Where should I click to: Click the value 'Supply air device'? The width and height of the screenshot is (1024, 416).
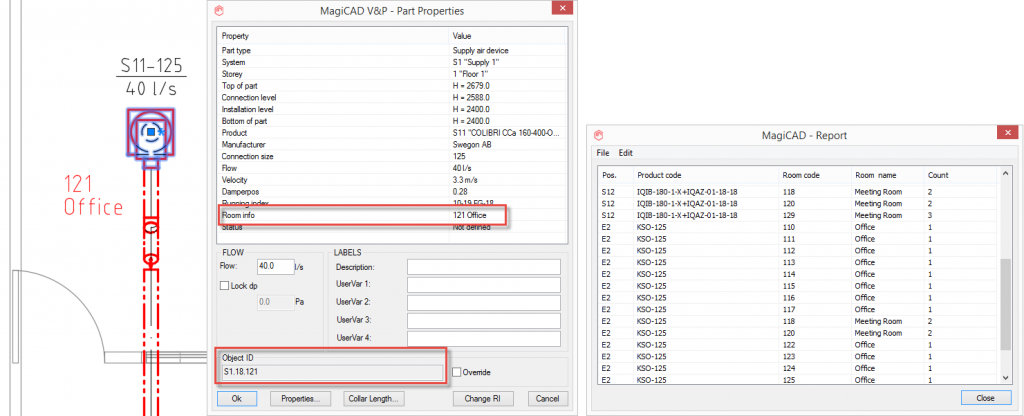tap(481, 50)
